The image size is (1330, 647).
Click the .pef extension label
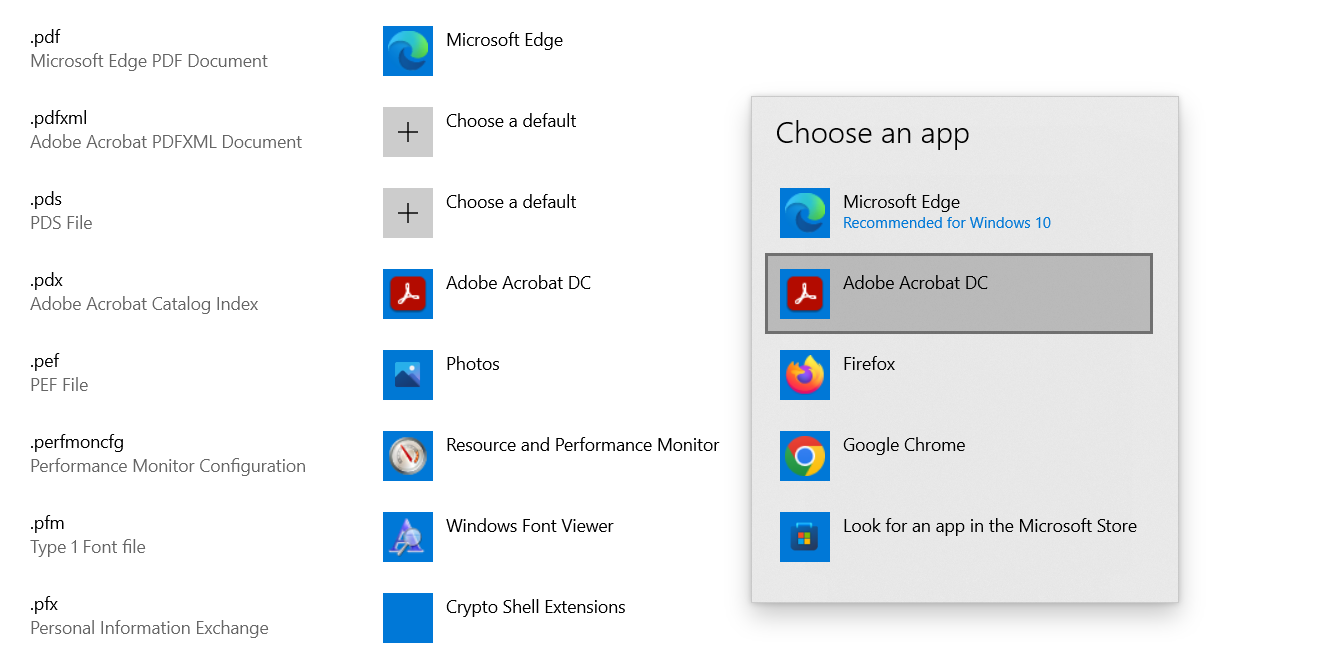[45, 362]
